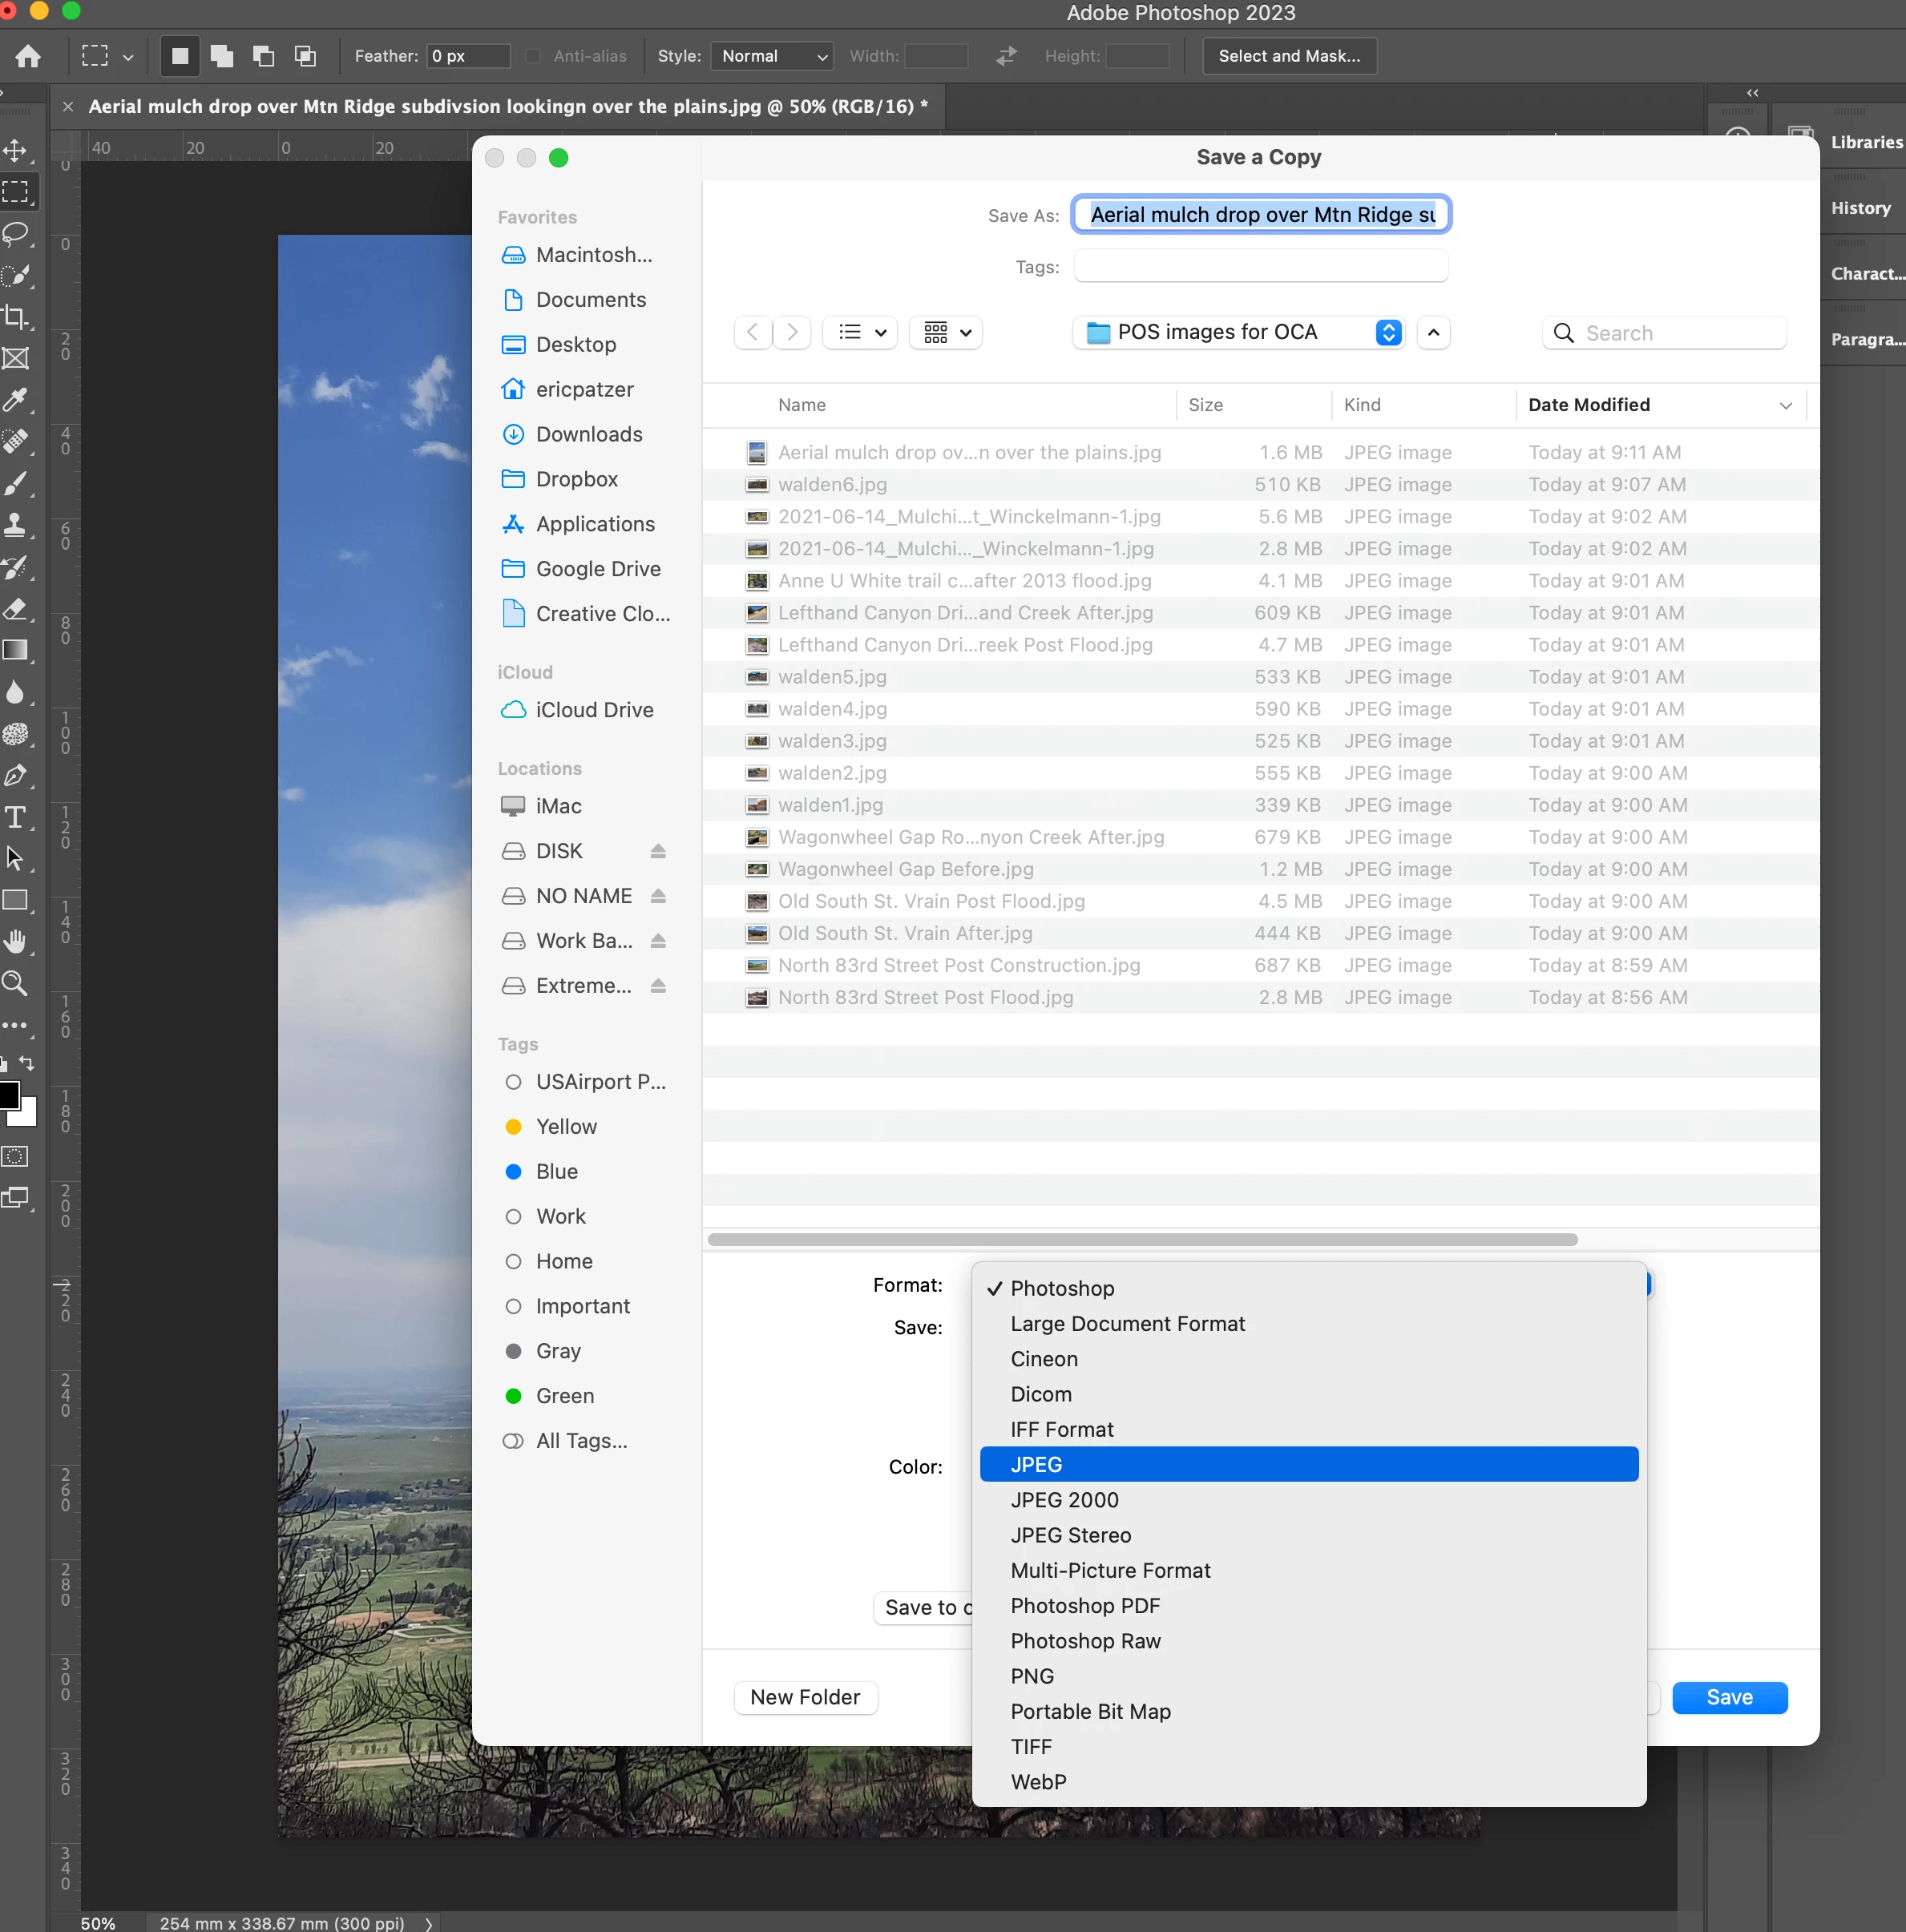Select the Lasso tool
The width and height of the screenshot is (1906, 1932).
[x=15, y=234]
